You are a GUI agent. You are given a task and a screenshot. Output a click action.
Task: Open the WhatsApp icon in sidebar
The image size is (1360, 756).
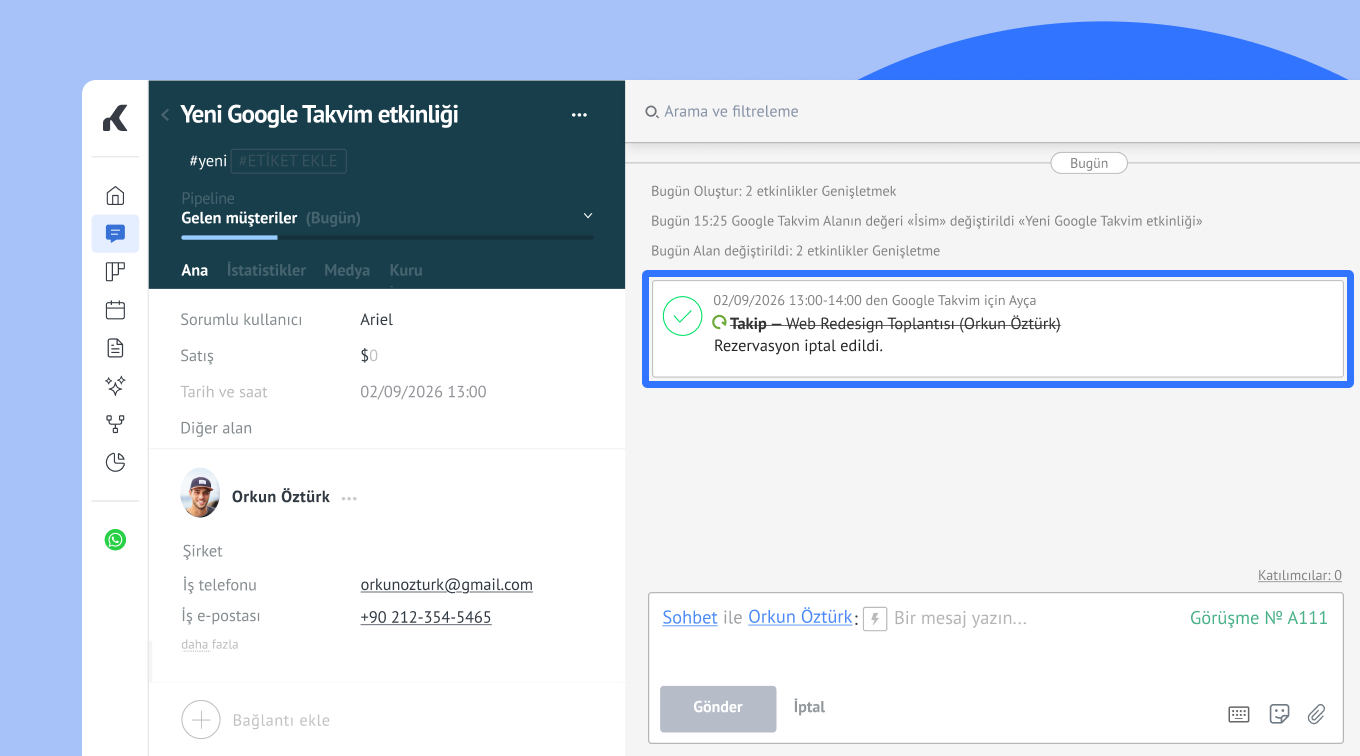116,540
